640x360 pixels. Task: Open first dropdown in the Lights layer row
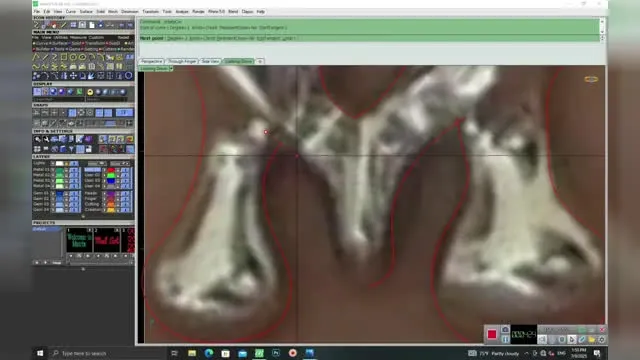click(x=97, y=163)
